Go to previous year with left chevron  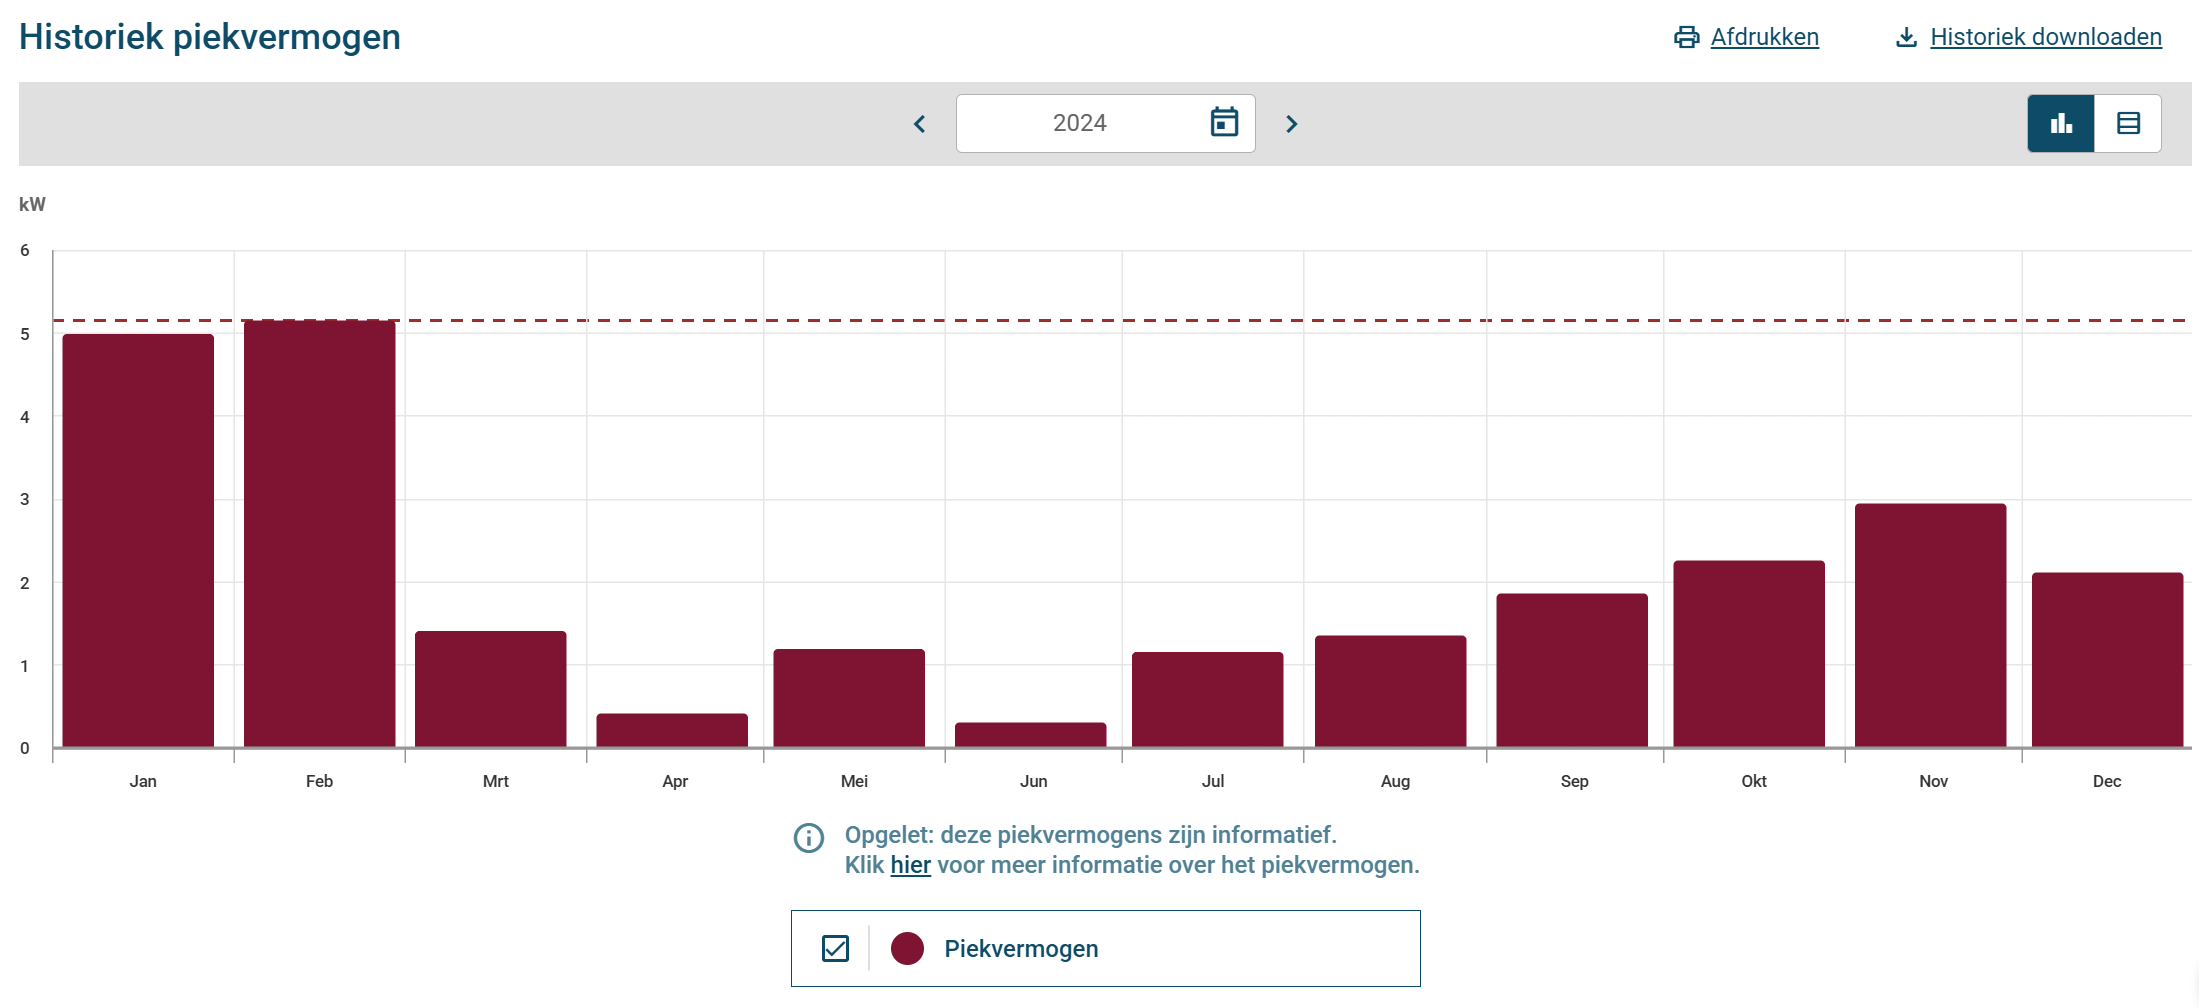pos(920,124)
